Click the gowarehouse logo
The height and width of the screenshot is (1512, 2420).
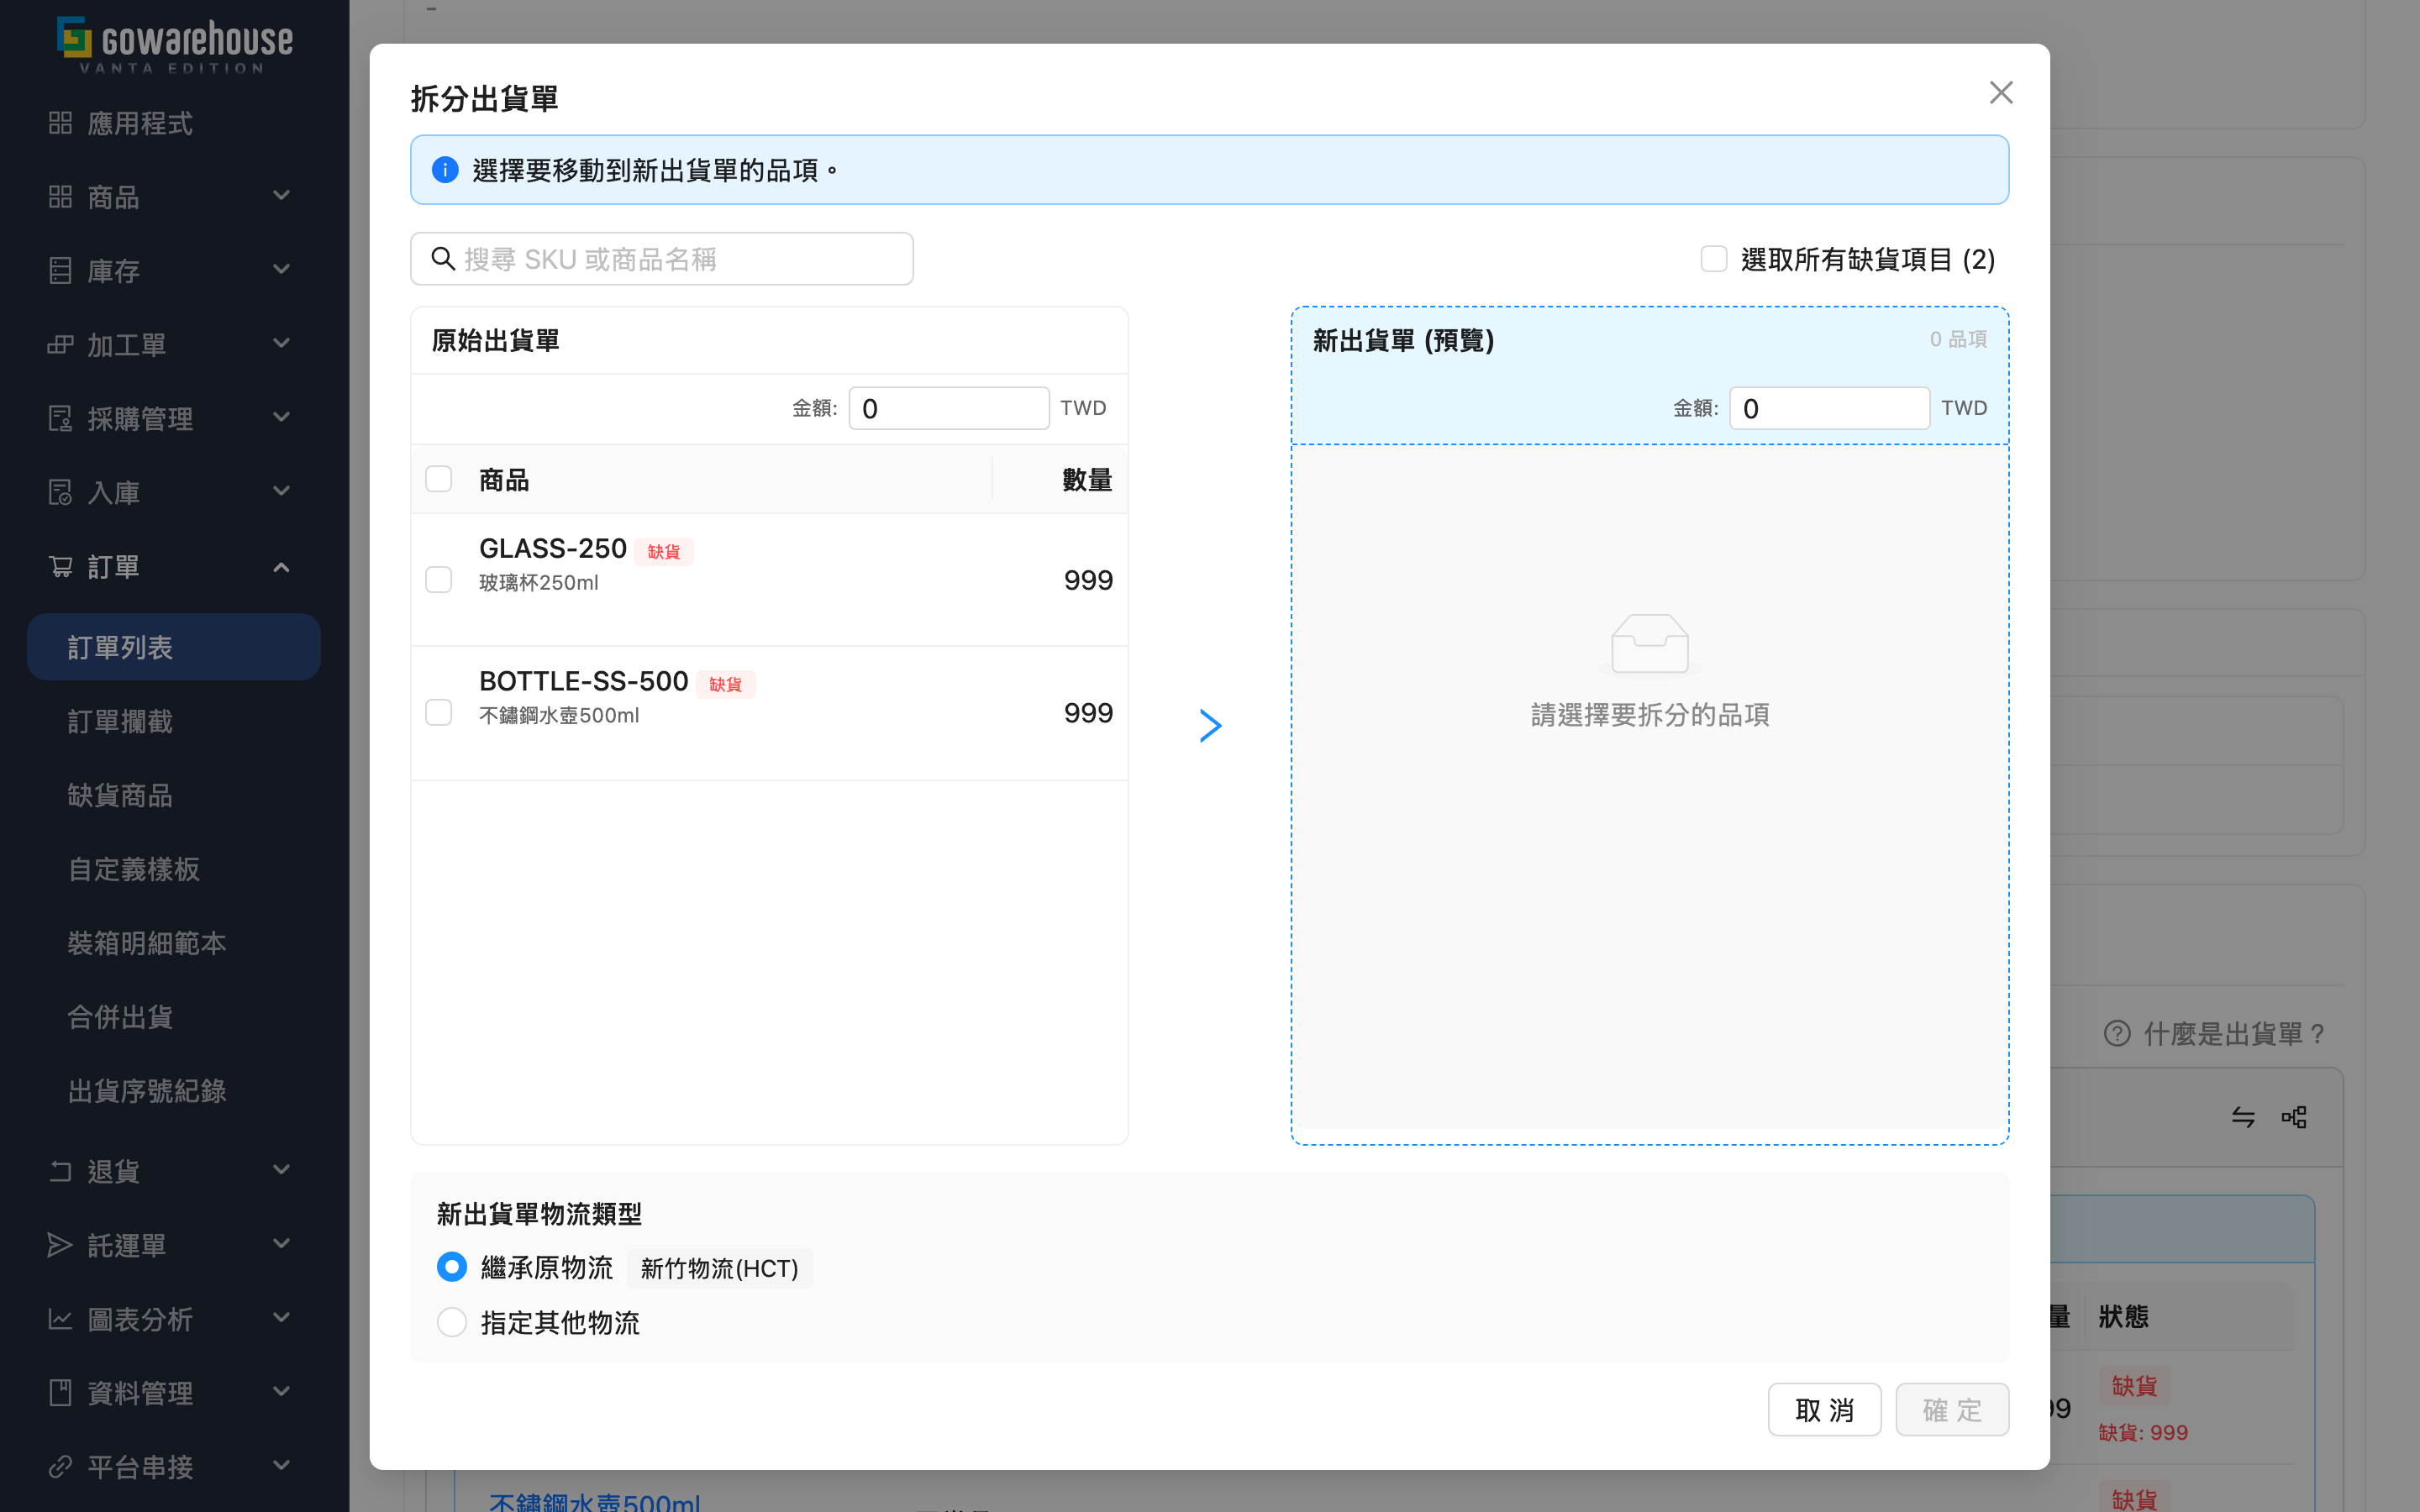pyautogui.click(x=175, y=45)
